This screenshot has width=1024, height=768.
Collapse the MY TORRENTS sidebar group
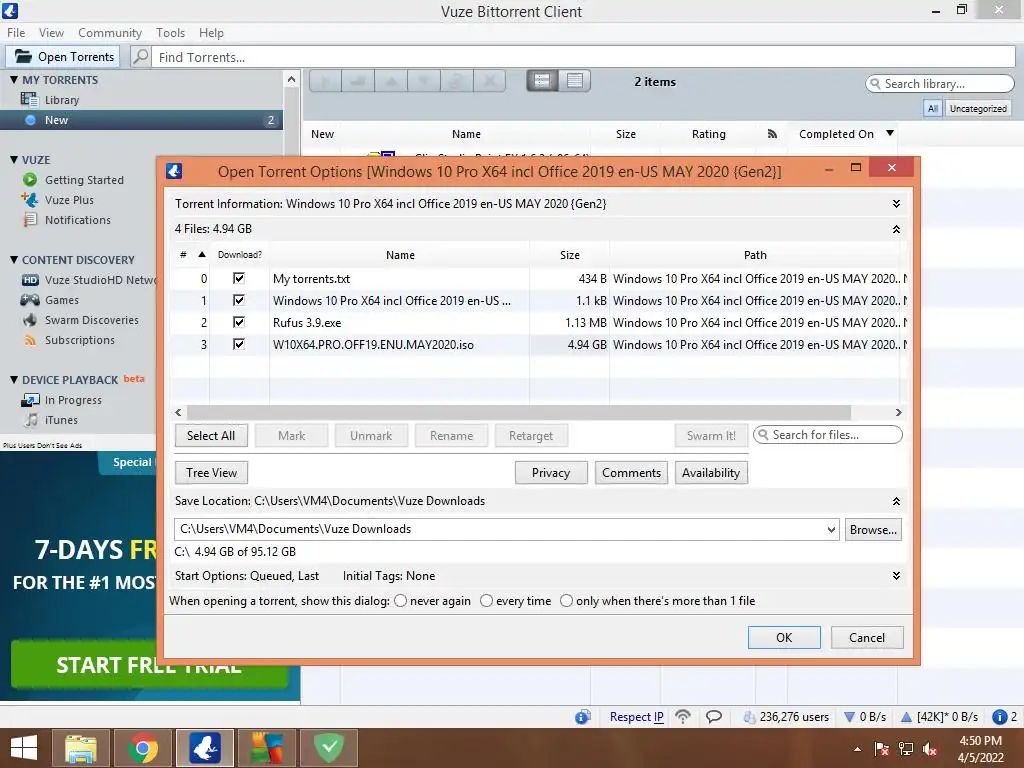14,80
